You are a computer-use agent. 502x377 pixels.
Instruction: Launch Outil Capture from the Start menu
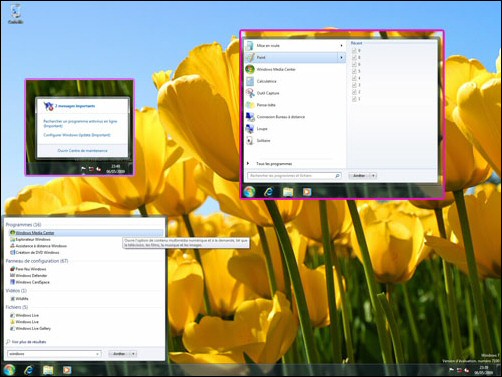295,93
